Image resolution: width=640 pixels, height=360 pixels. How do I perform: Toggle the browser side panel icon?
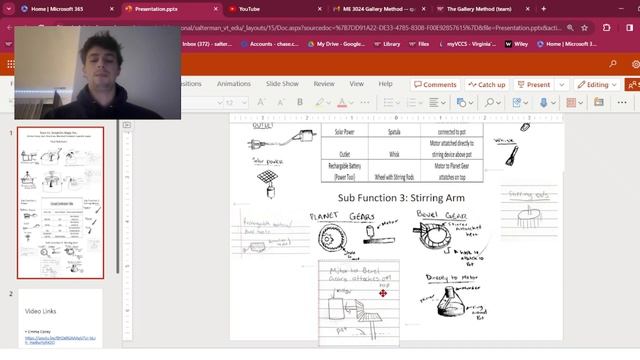(x=629, y=28)
